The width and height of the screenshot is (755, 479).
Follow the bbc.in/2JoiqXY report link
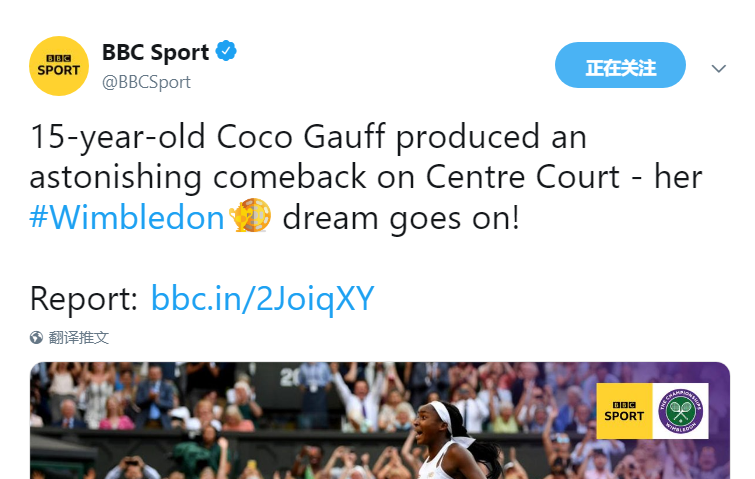[x=262, y=298]
